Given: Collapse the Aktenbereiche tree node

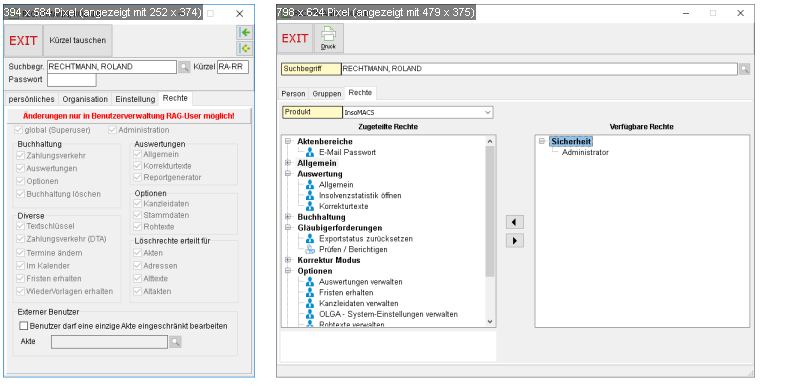Looking at the screenshot, I should click(288, 141).
